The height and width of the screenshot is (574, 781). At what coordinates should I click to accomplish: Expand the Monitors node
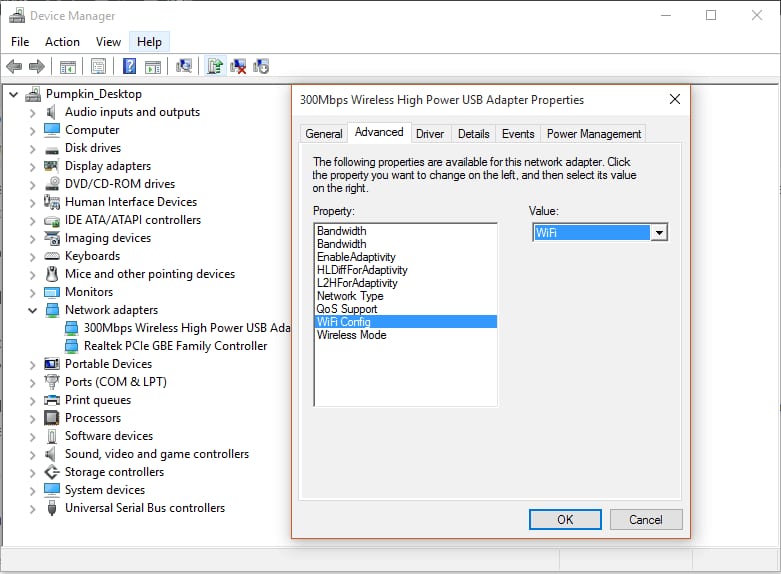pyautogui.click(x=33, y=292)
